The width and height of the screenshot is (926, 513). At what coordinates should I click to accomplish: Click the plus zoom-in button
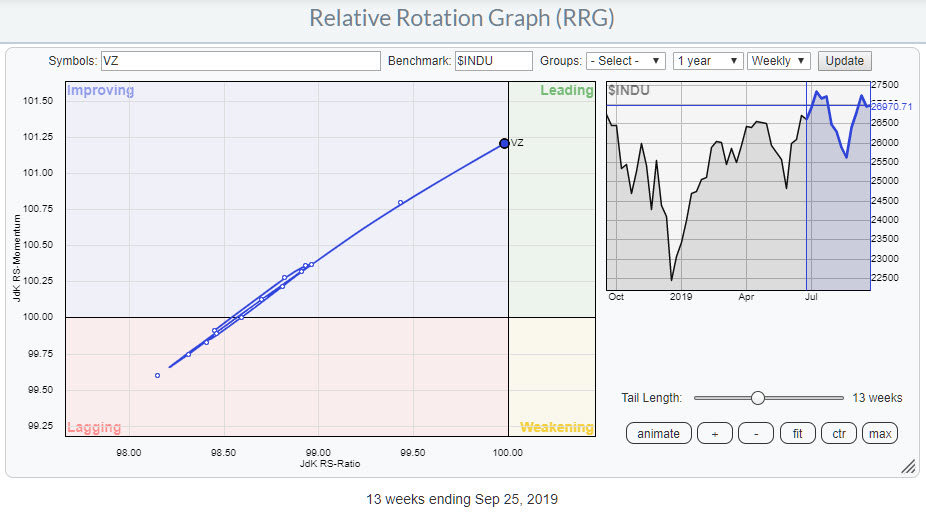tap(712, 433)
